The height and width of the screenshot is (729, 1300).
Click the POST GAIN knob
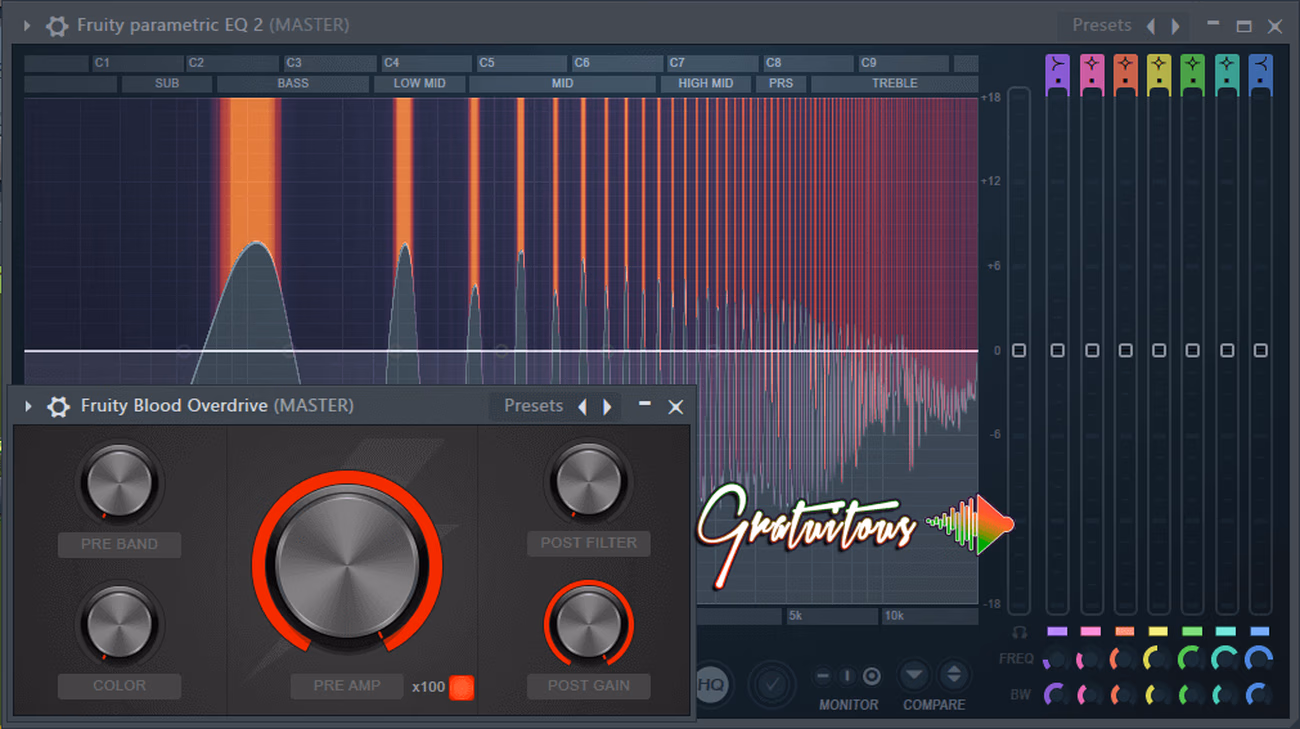coord(589,625)
